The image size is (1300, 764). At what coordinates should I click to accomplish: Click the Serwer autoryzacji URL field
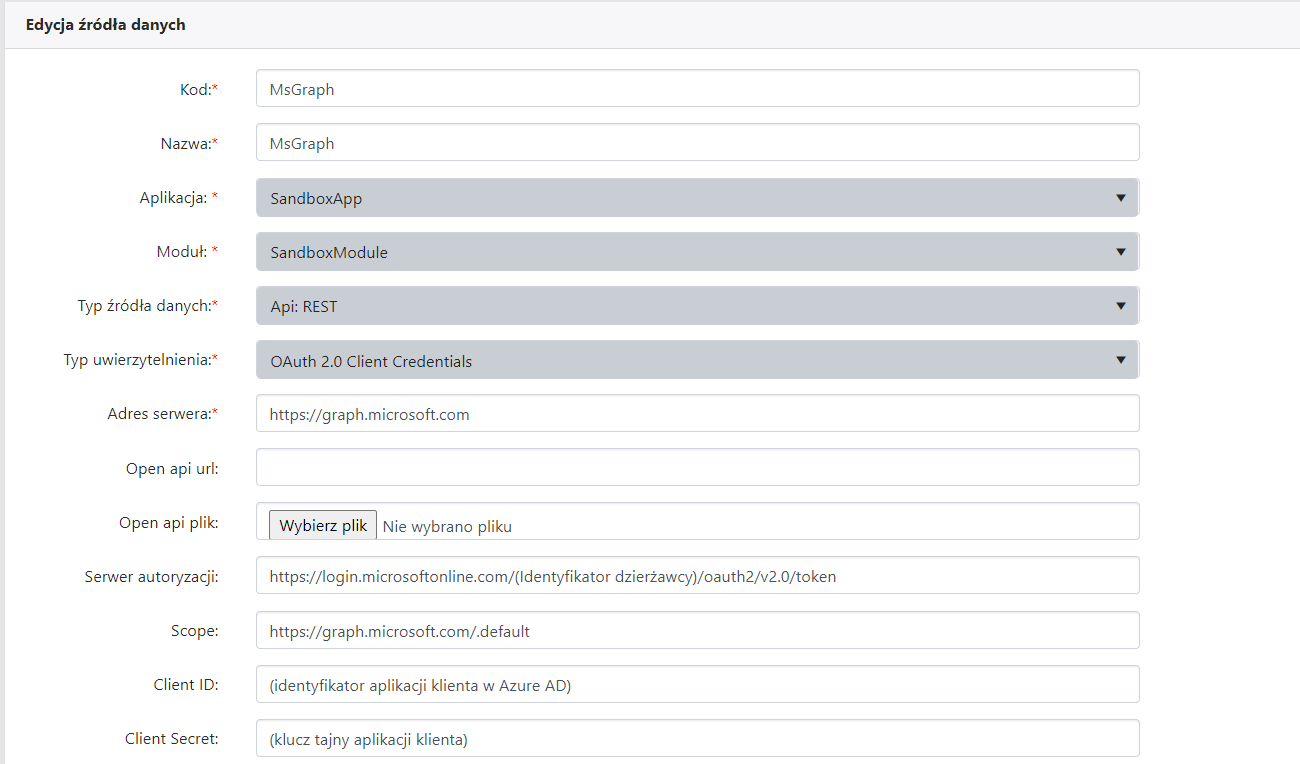pyautogui.click(x=697, y=576)
